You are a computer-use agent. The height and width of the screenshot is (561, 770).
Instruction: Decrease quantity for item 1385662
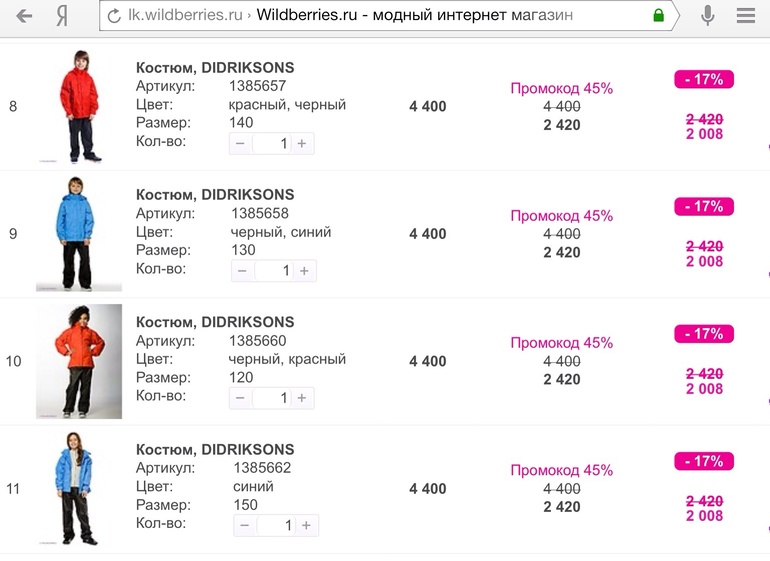tap(245, 525)
